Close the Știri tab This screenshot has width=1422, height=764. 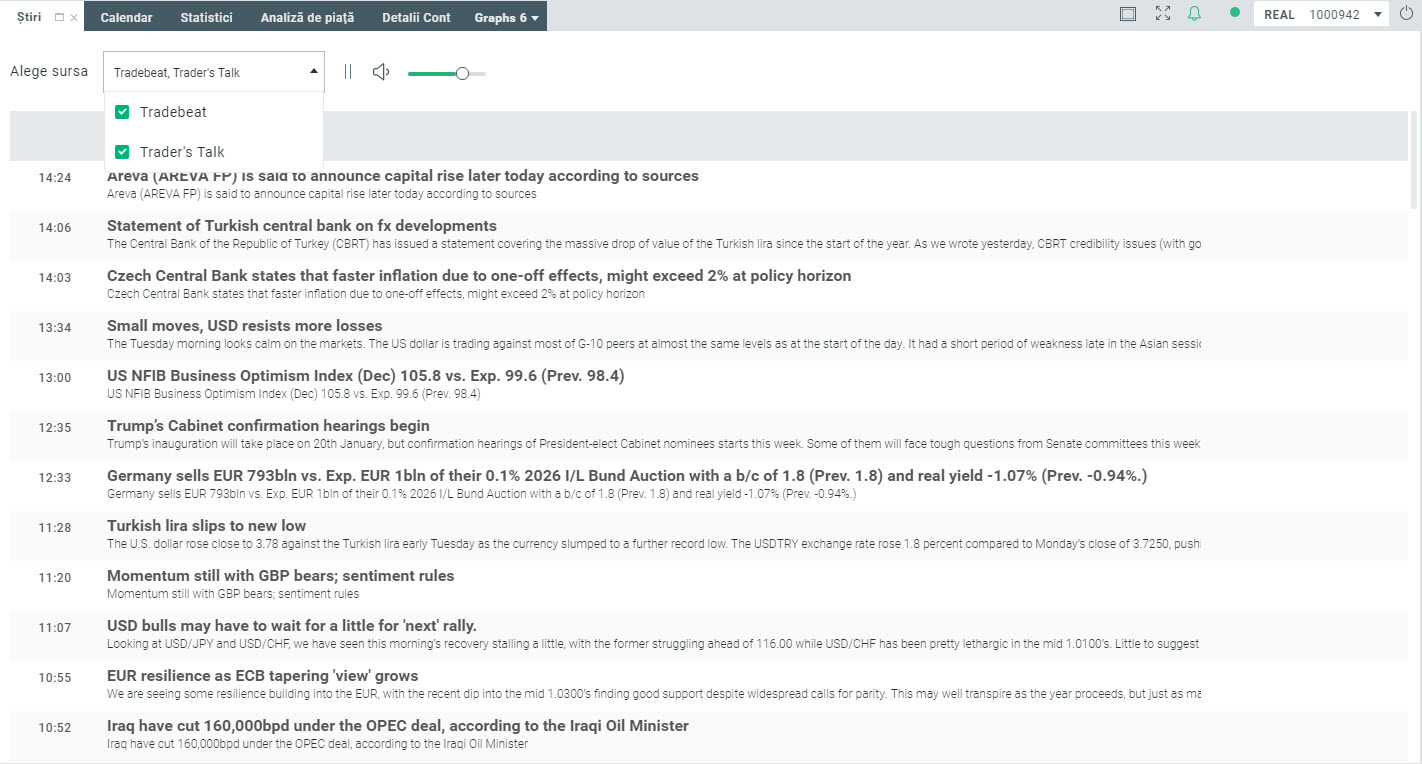tap(73, 18)
